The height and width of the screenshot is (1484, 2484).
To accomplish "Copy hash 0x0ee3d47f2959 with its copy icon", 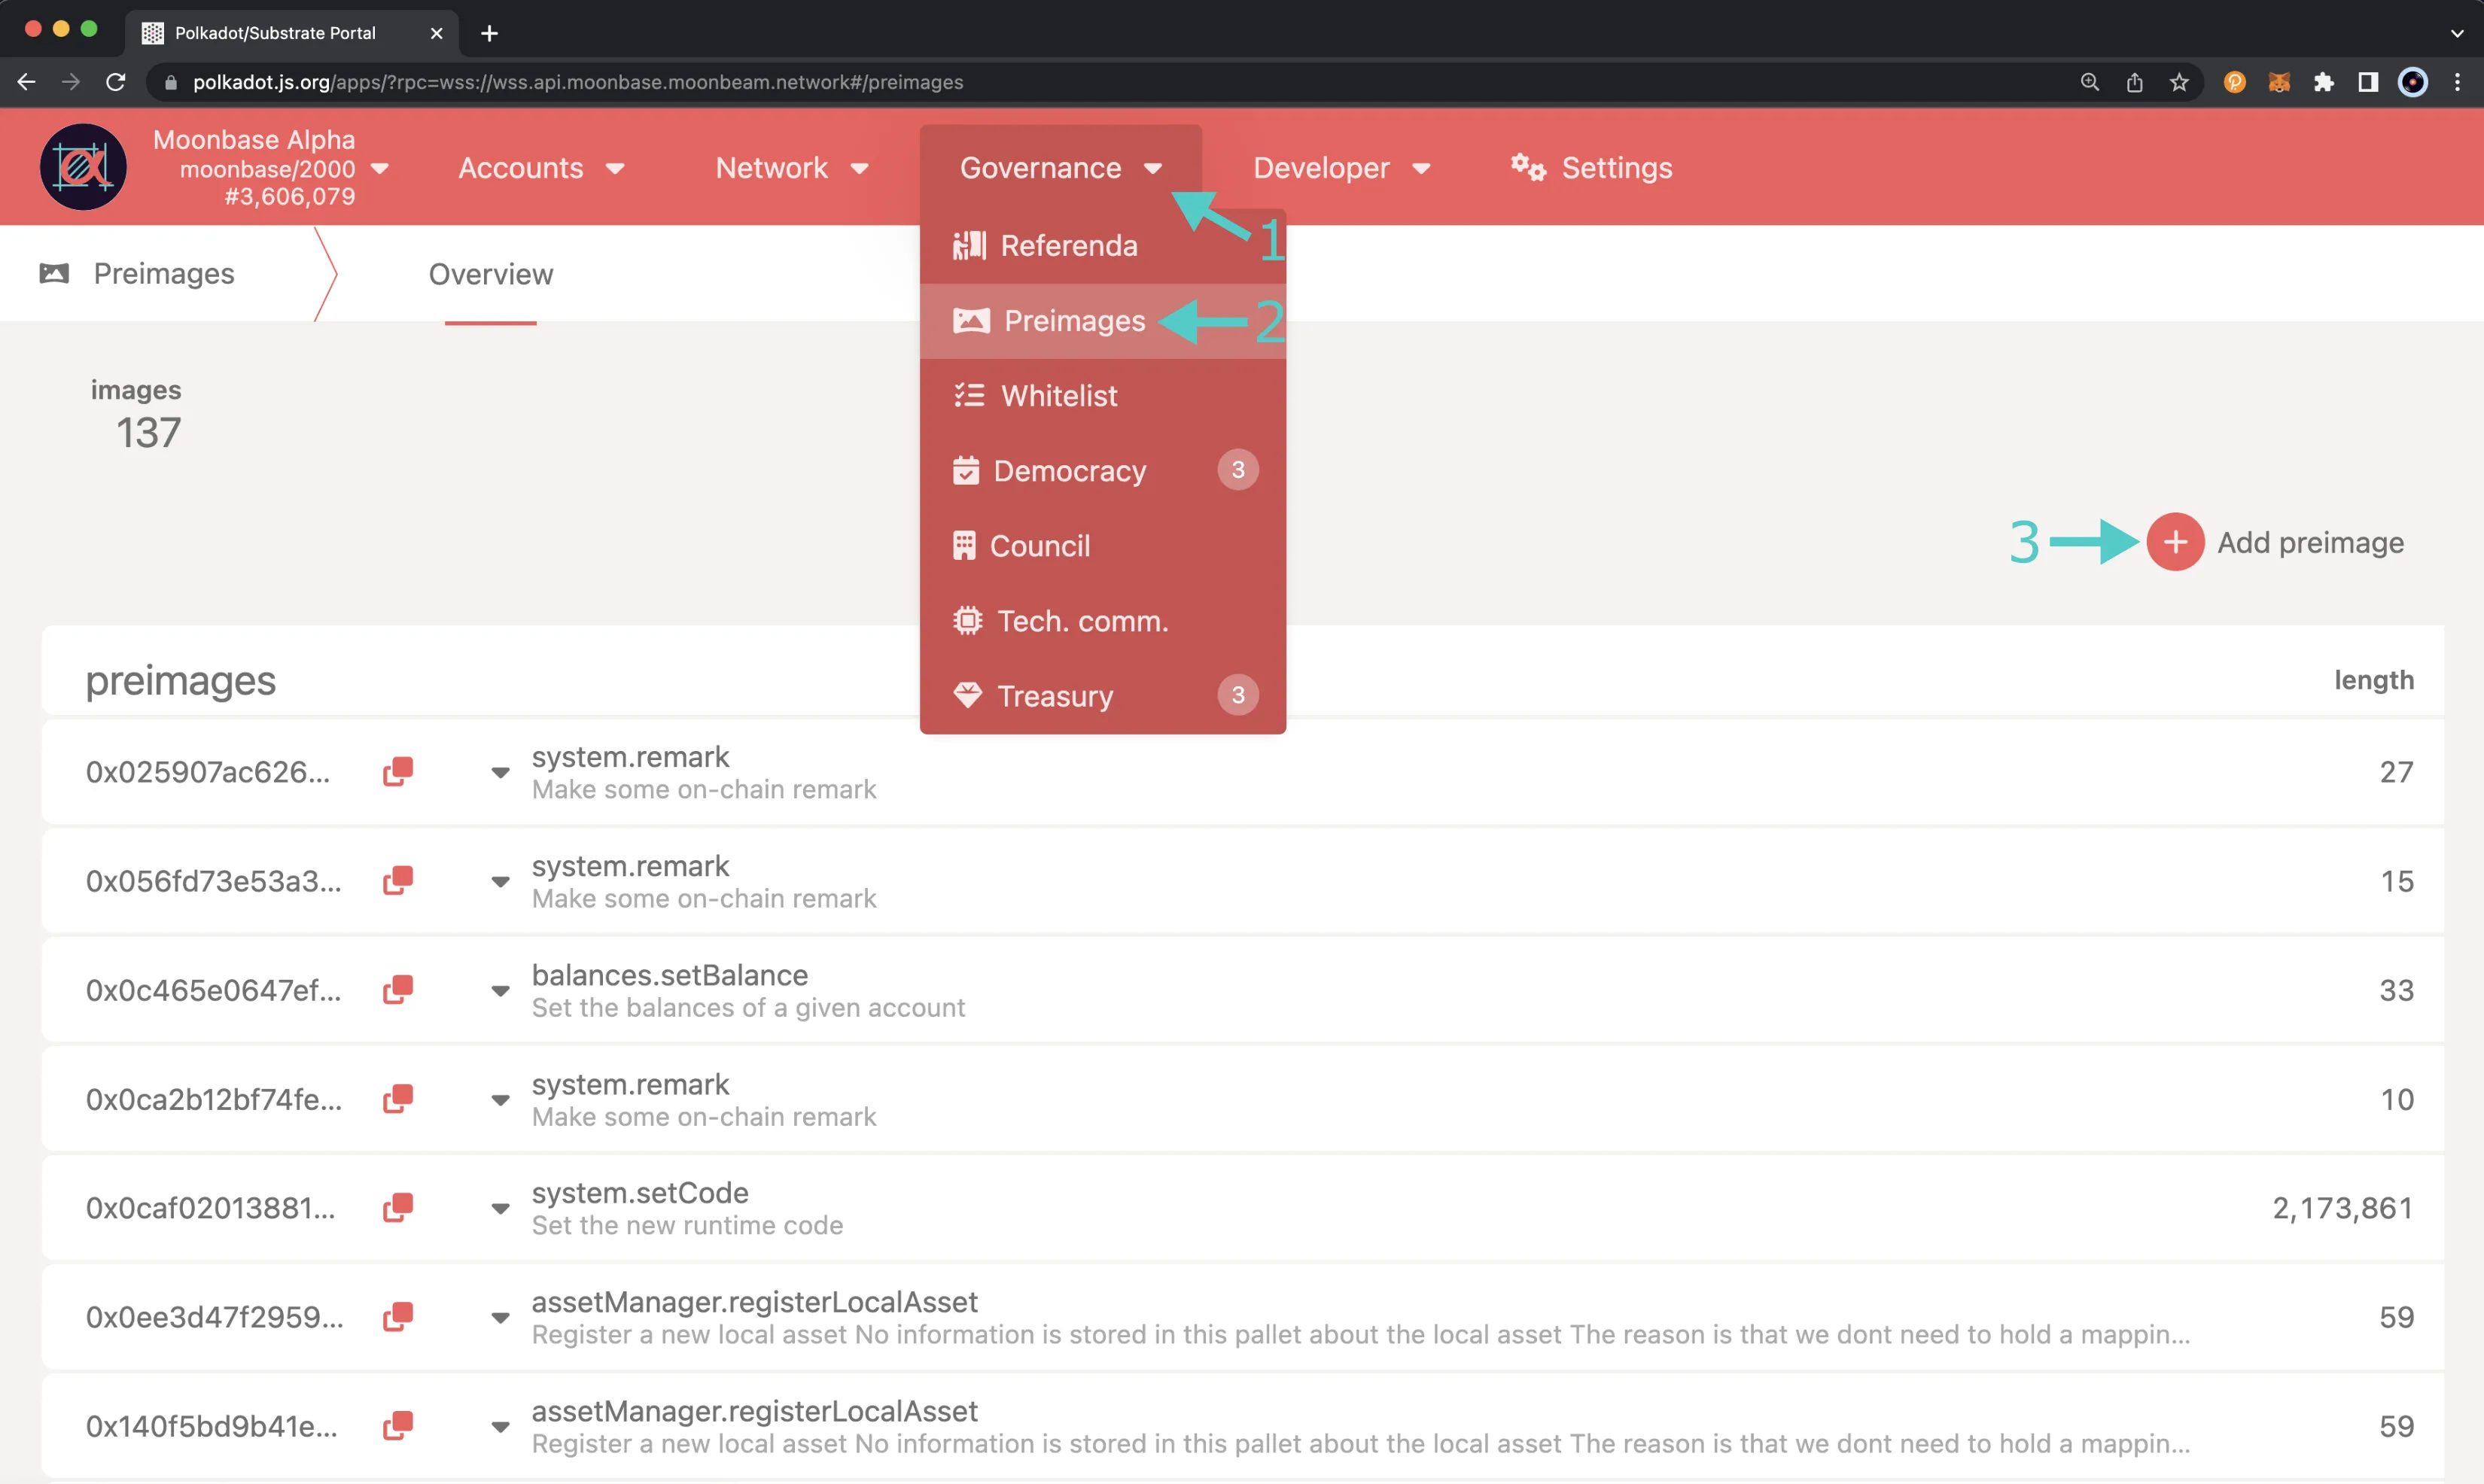I will click(398, 1317).
